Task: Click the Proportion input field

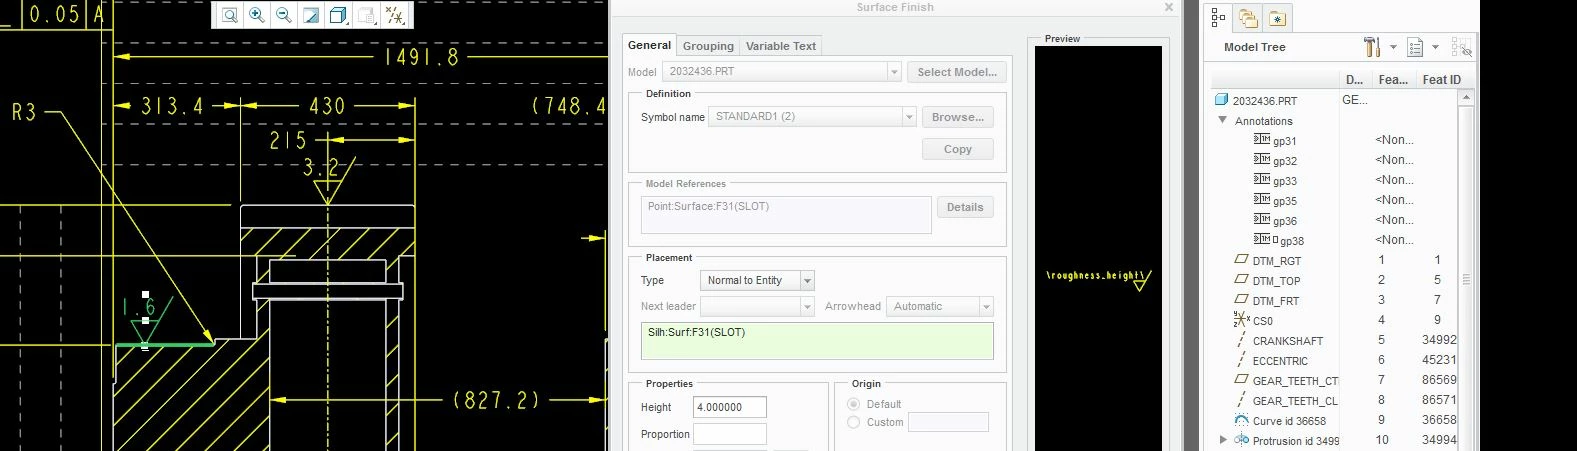Action: point(730,434)
